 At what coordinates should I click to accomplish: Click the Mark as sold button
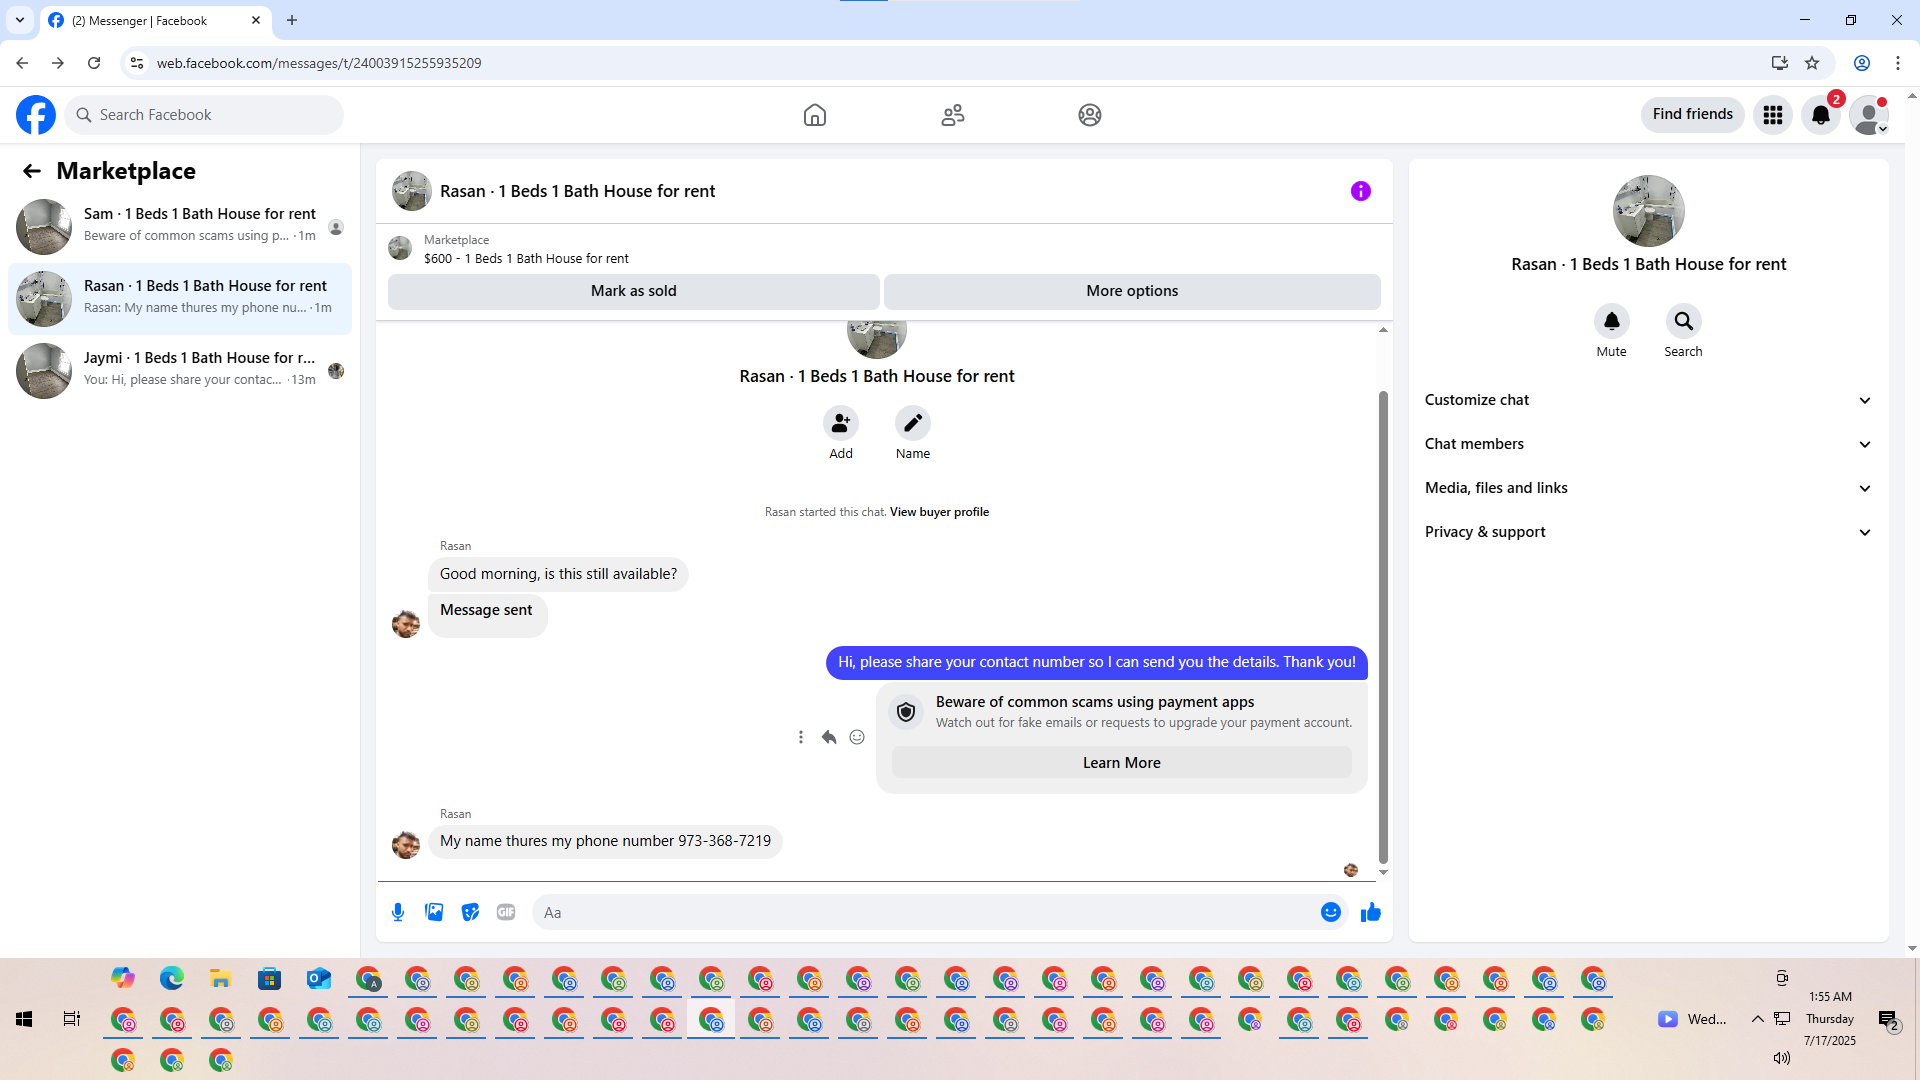pos(634,291)
